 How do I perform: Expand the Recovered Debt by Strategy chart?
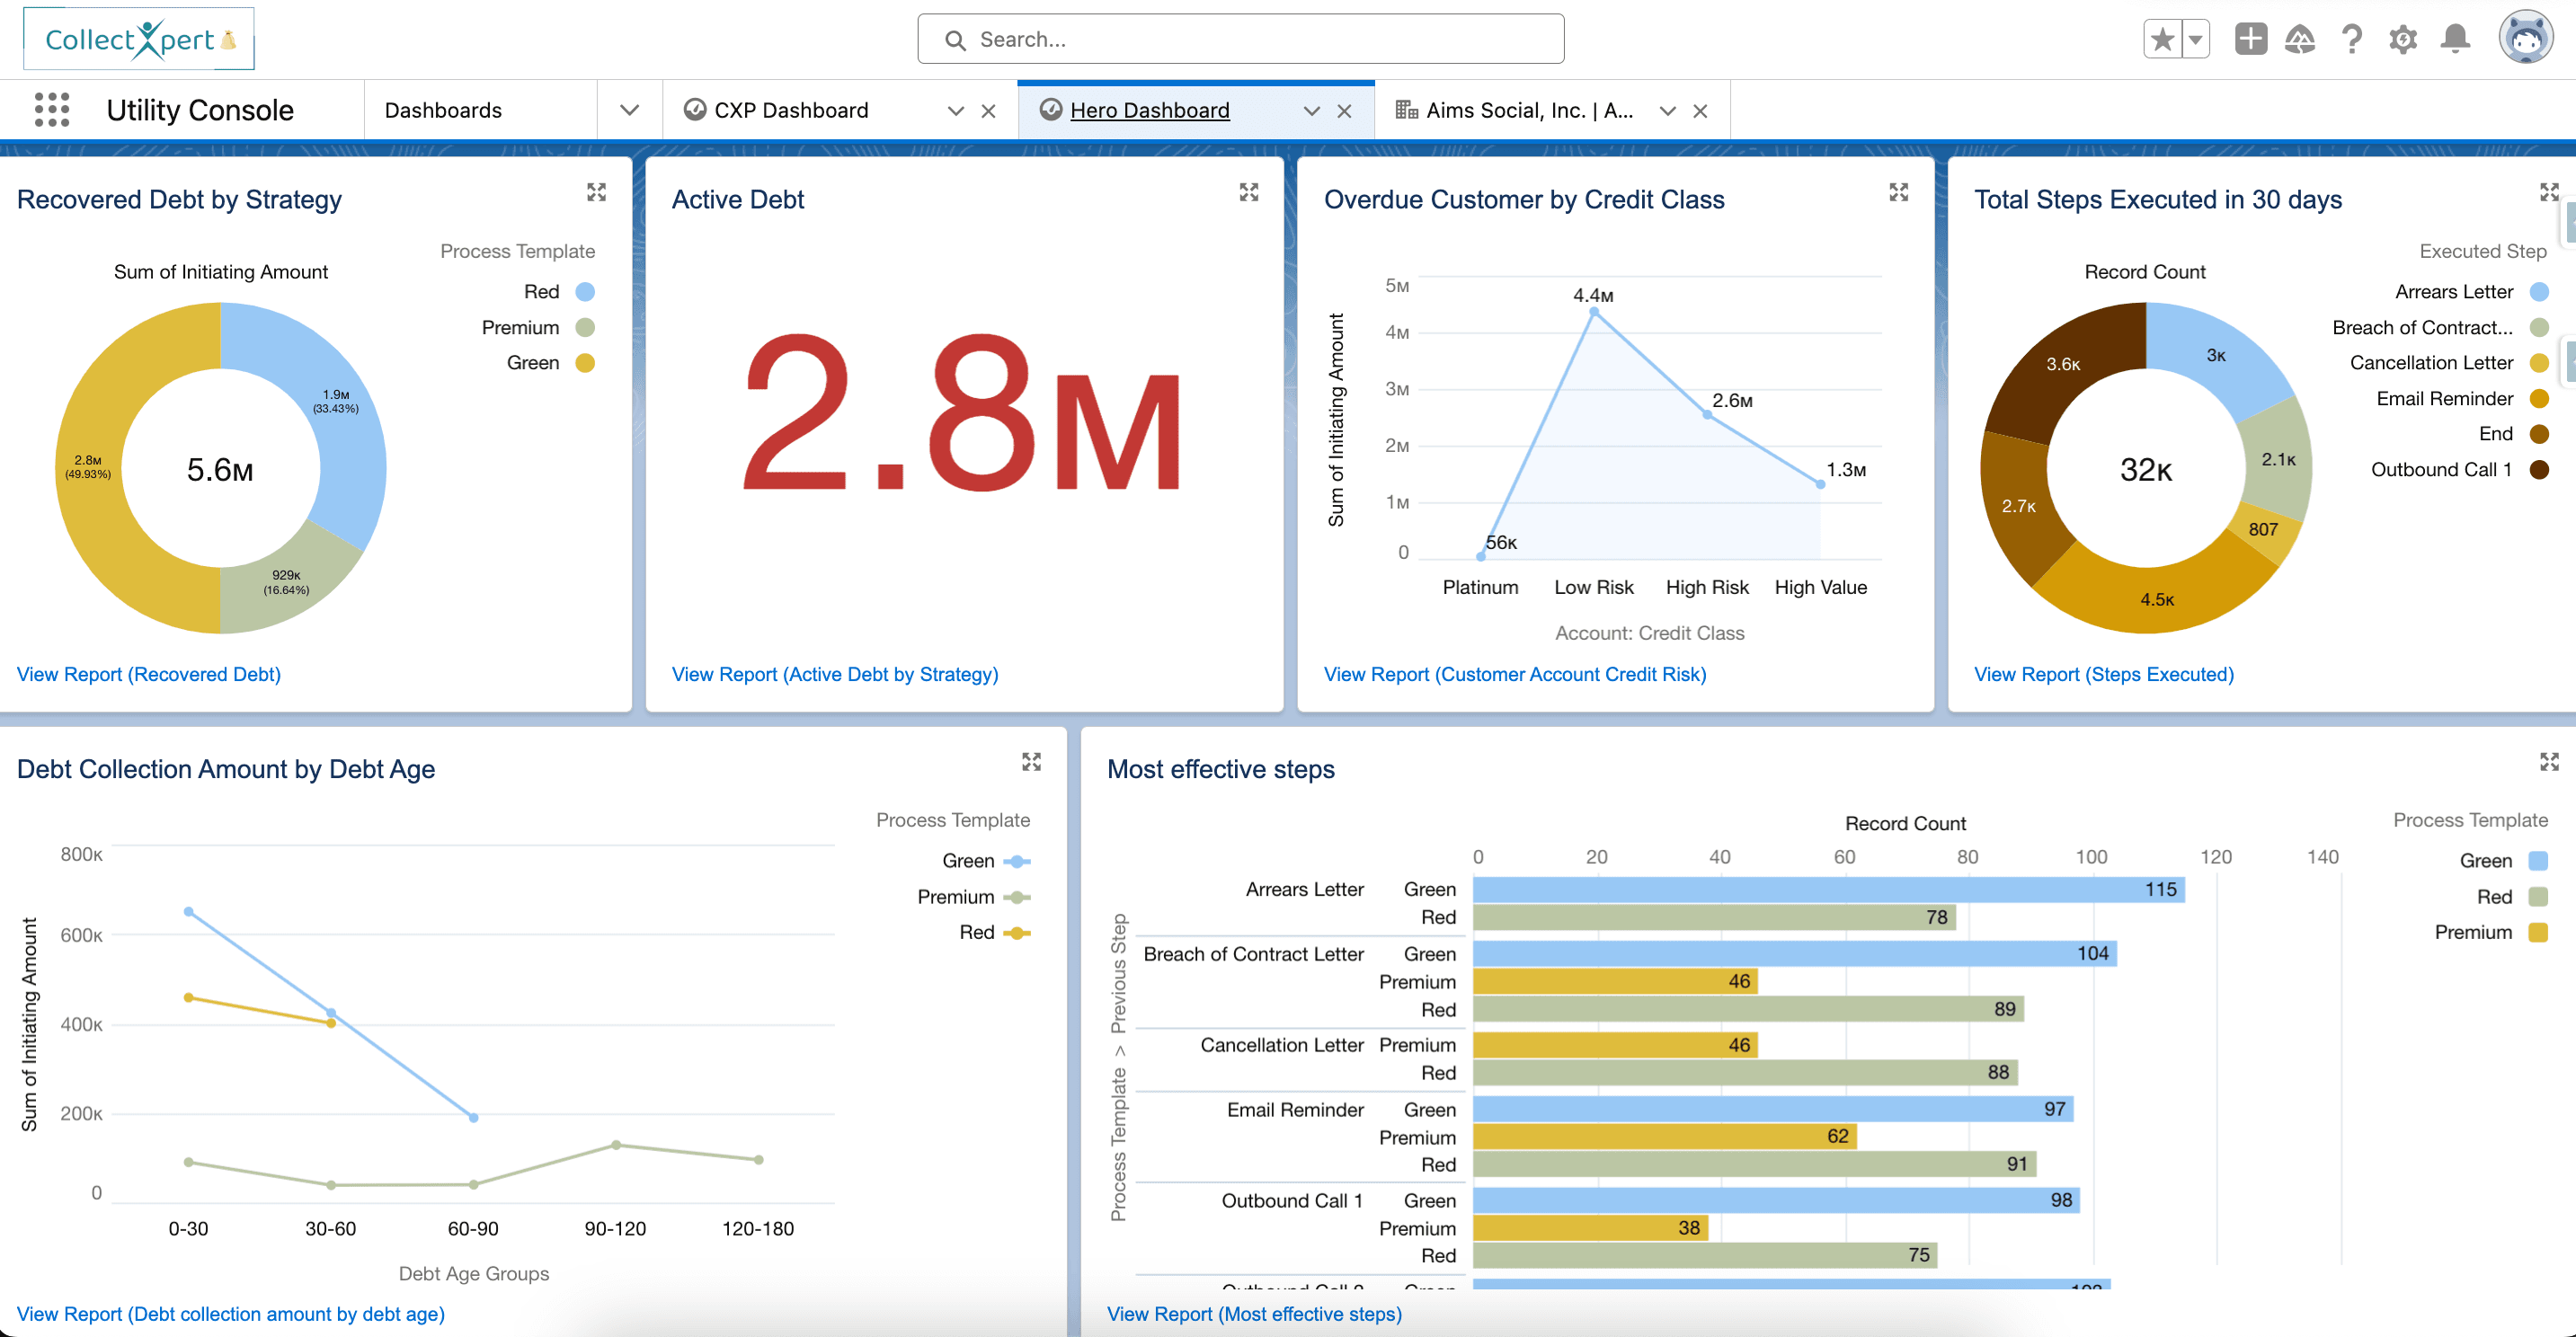[x=597, y=192]
